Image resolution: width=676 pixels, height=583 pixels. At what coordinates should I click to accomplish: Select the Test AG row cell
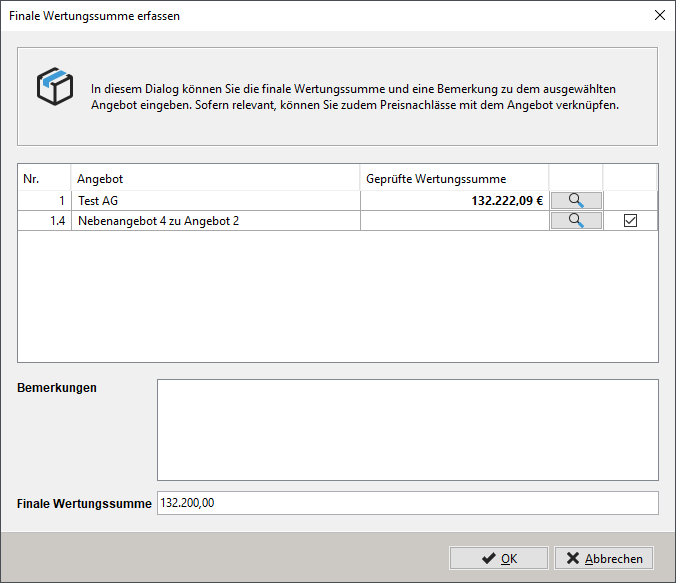pyautogui.click(x=216, y=201)
